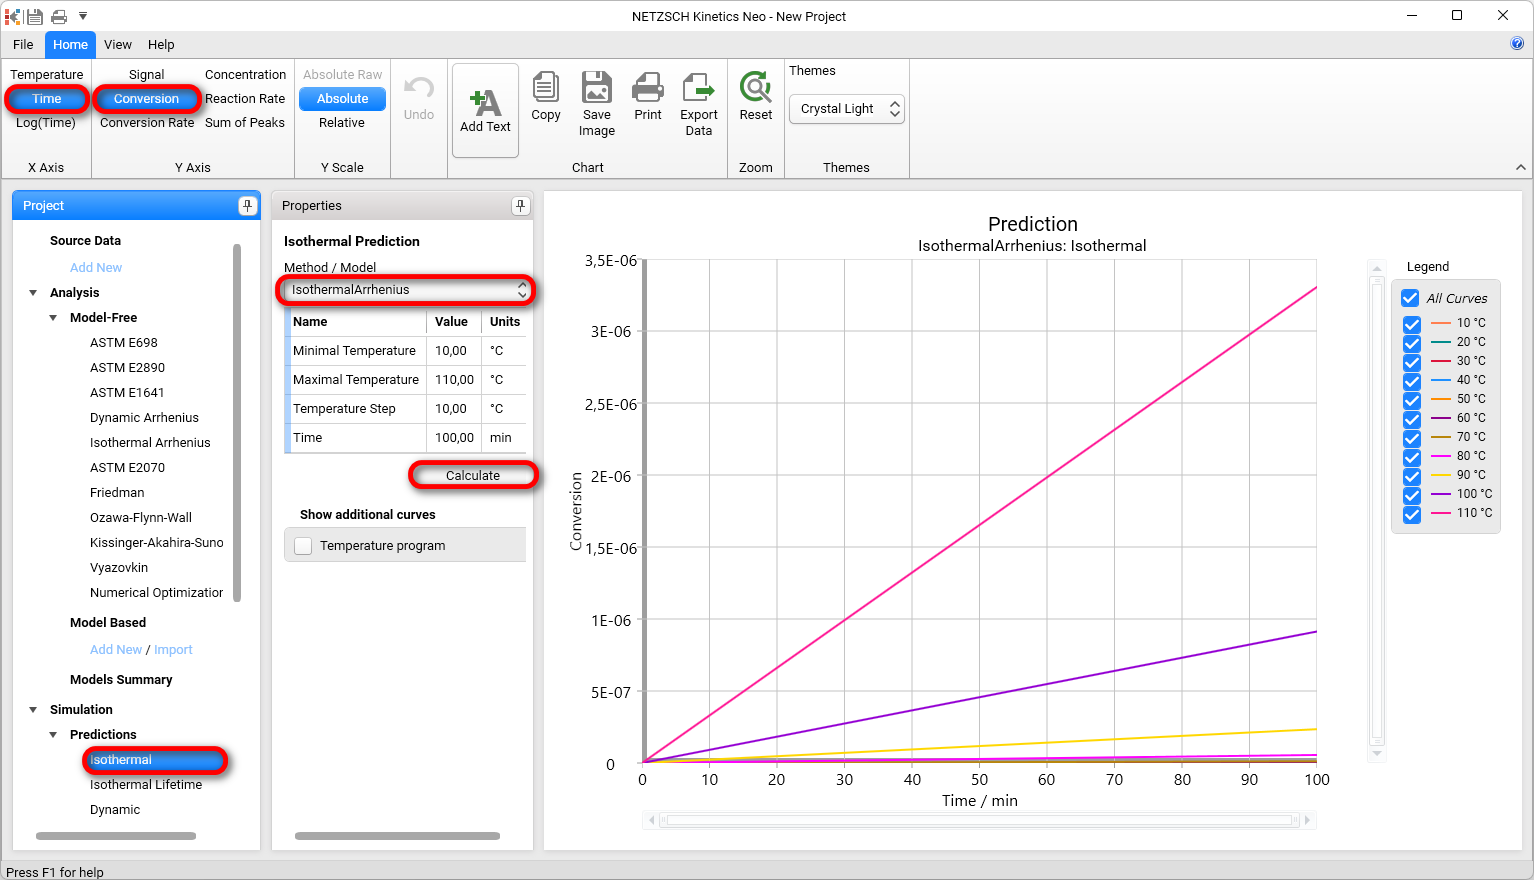Copy the chart to clipboard
Image resolution: width=1534 pixels, height=880 pixels.
(x=545, y=102)
